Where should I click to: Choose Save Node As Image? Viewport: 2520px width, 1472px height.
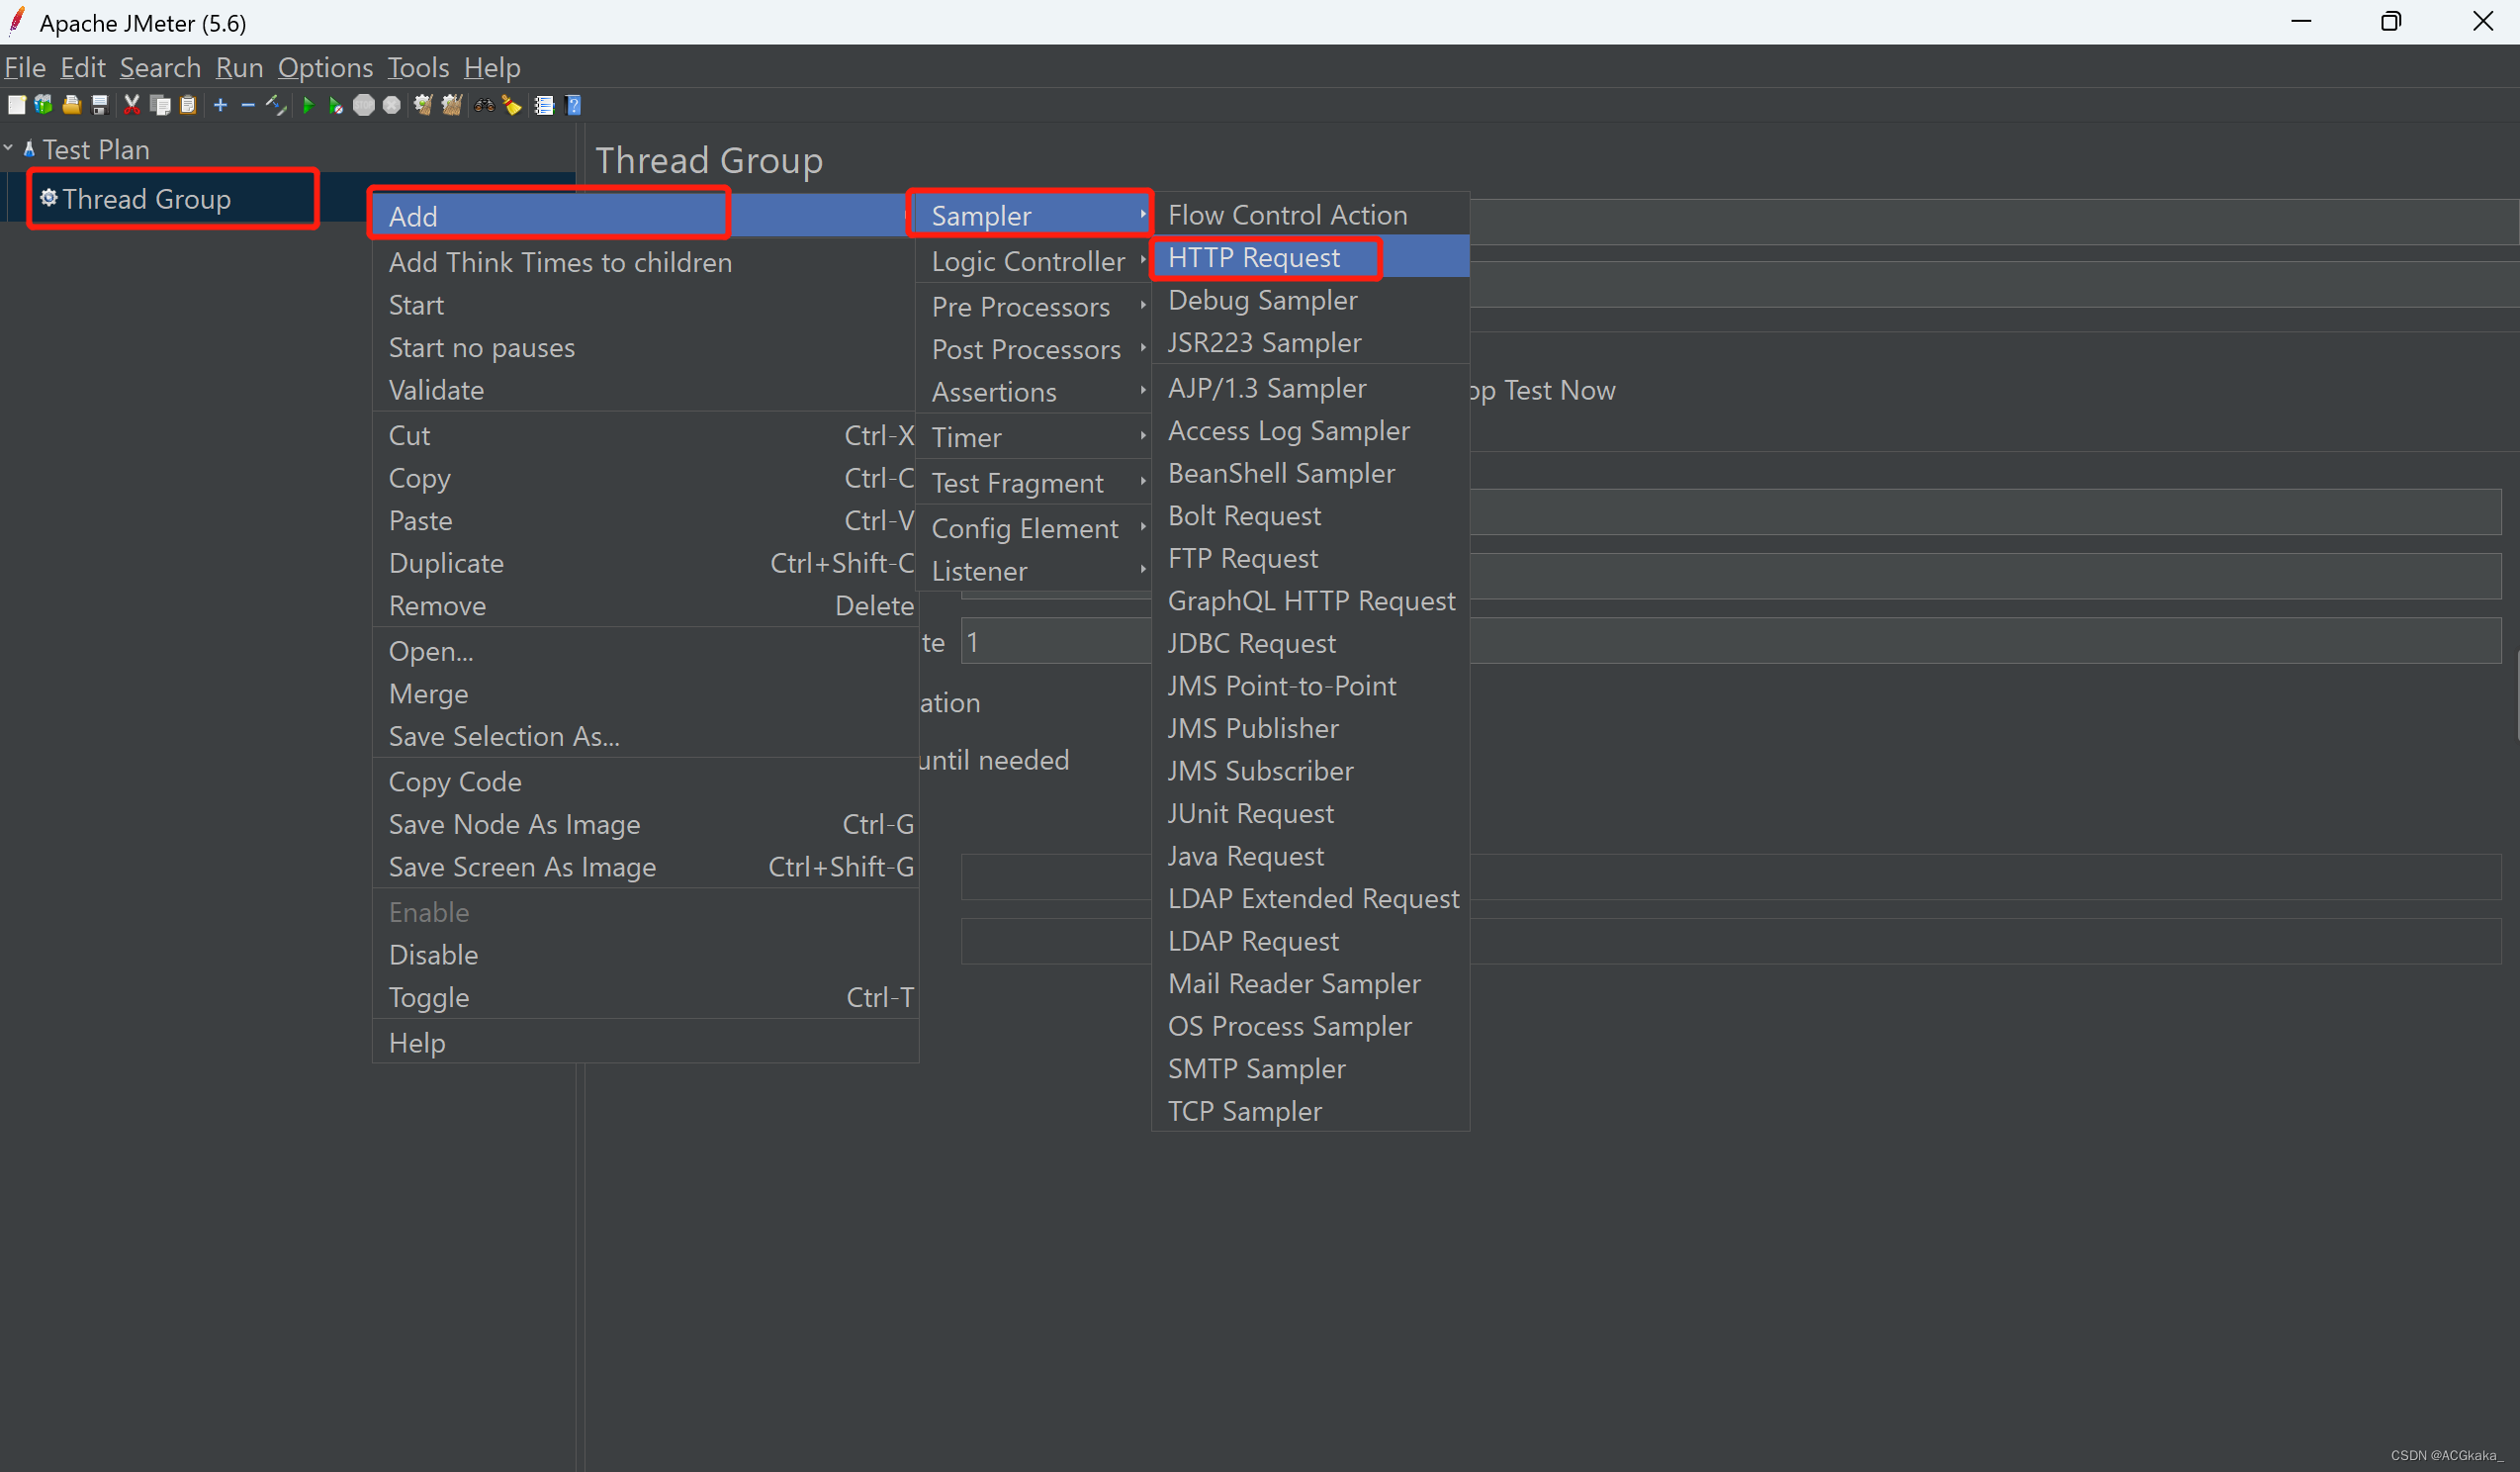(x=644, y=824)
